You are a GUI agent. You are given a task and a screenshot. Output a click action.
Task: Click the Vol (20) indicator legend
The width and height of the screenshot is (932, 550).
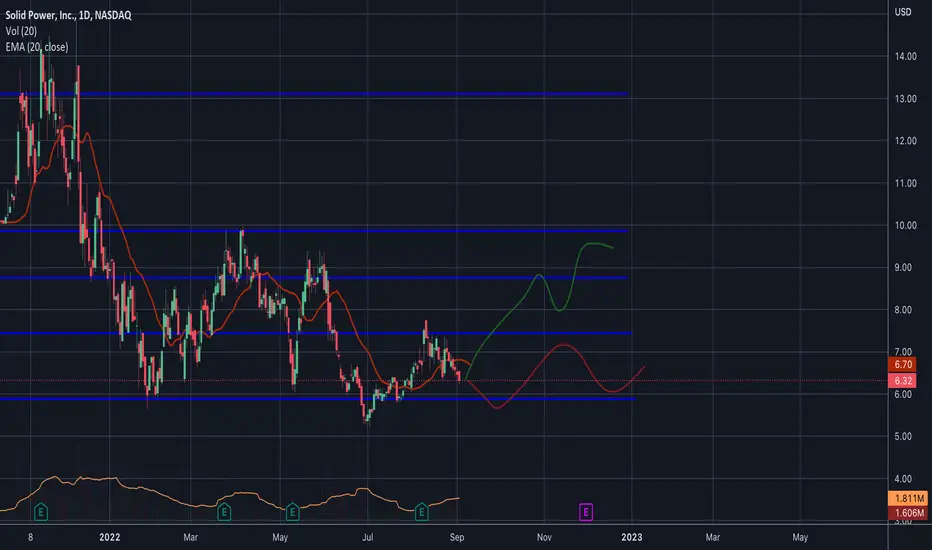point(21,31)
